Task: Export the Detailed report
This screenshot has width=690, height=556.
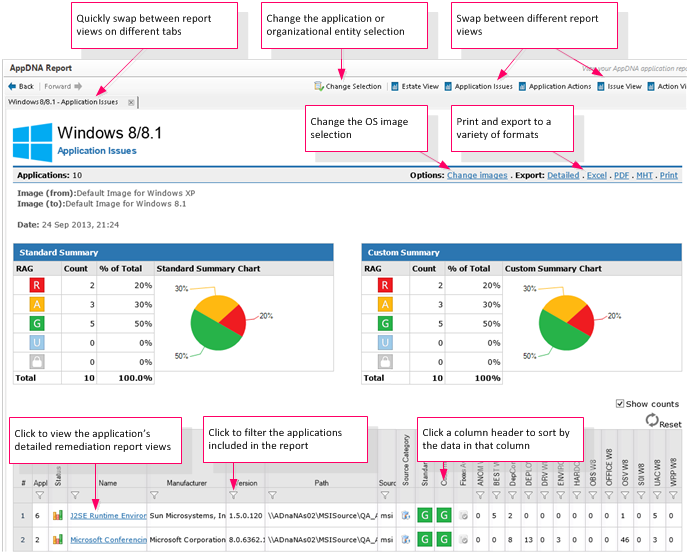Action: (x=563, y=175)
